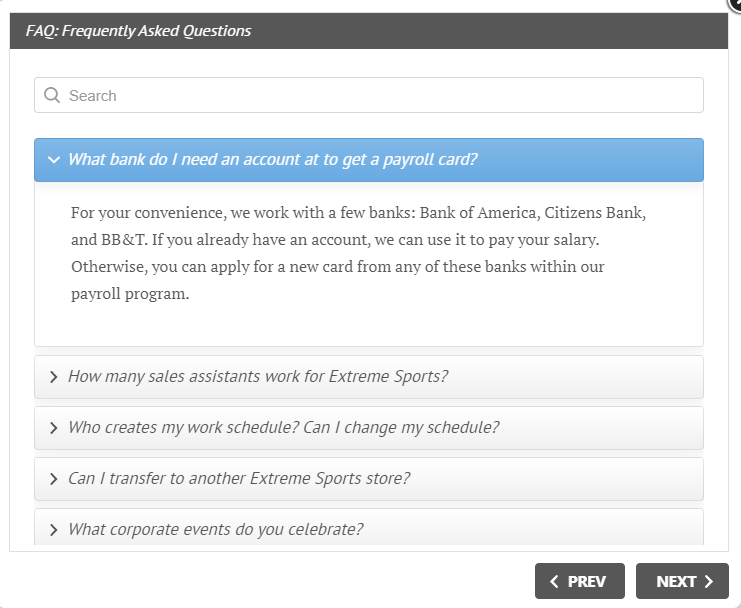Screen dimensions: 741x608
Task: Click the 'FAQ: Frequently Asked Questions' title bar
Action: pos(369,31)
